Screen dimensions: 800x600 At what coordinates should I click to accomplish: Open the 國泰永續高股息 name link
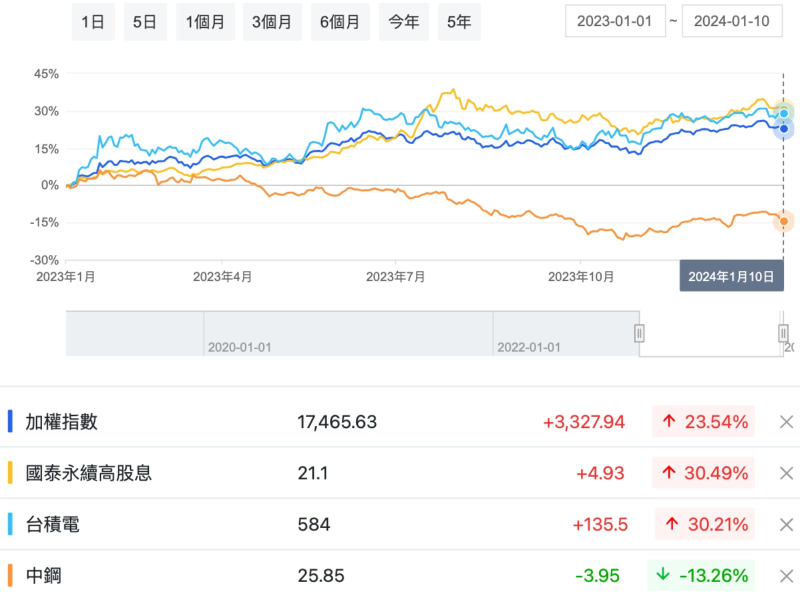click(x=89, y=473)
